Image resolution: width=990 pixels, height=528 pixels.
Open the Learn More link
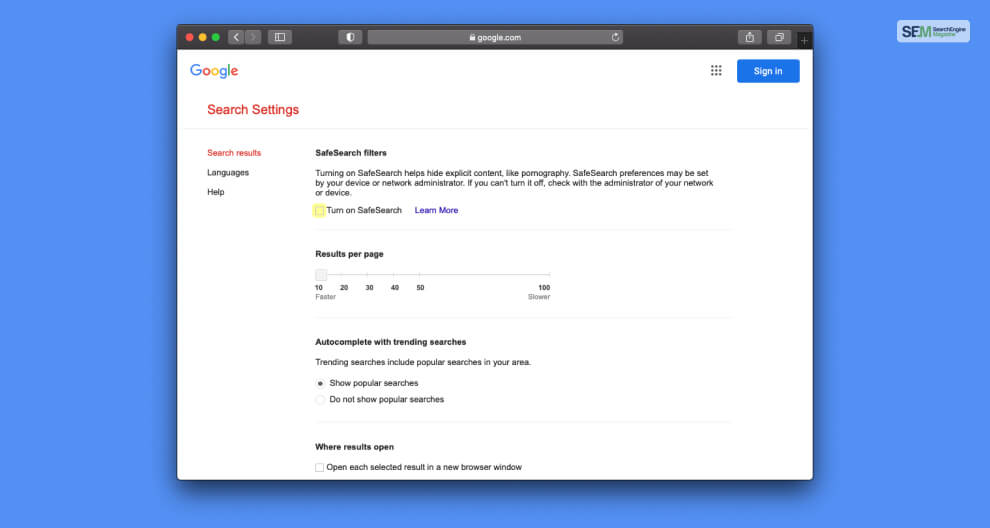pyautogui.click(x=436, y=210)
